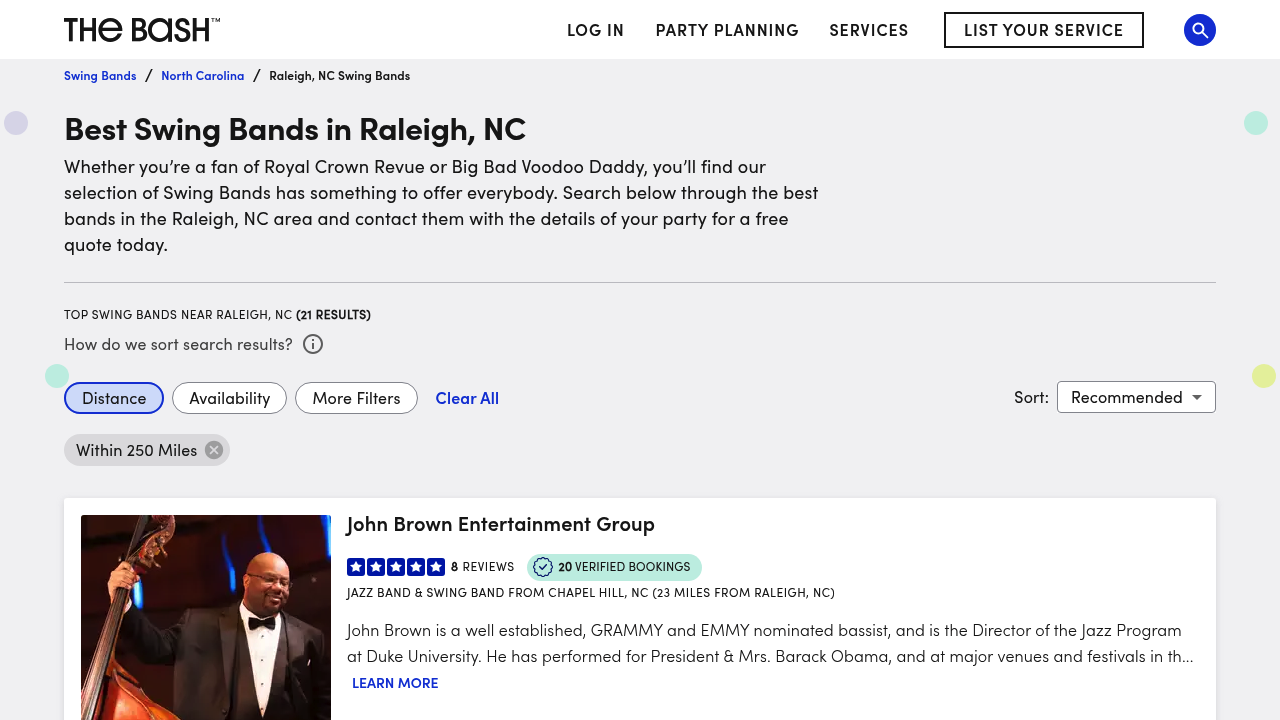1280x720 pixels.
Task: Click the blue search magnifier icon
Action: [x=1200, y=30]
